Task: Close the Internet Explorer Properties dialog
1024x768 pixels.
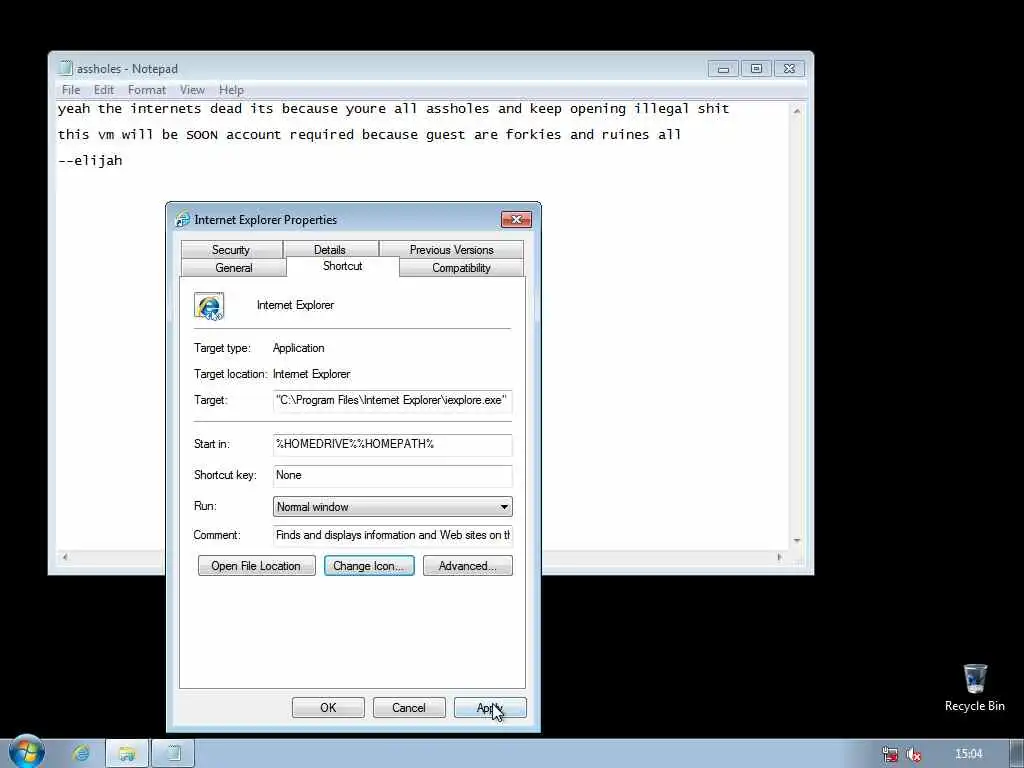Action: tap(516, 219)
